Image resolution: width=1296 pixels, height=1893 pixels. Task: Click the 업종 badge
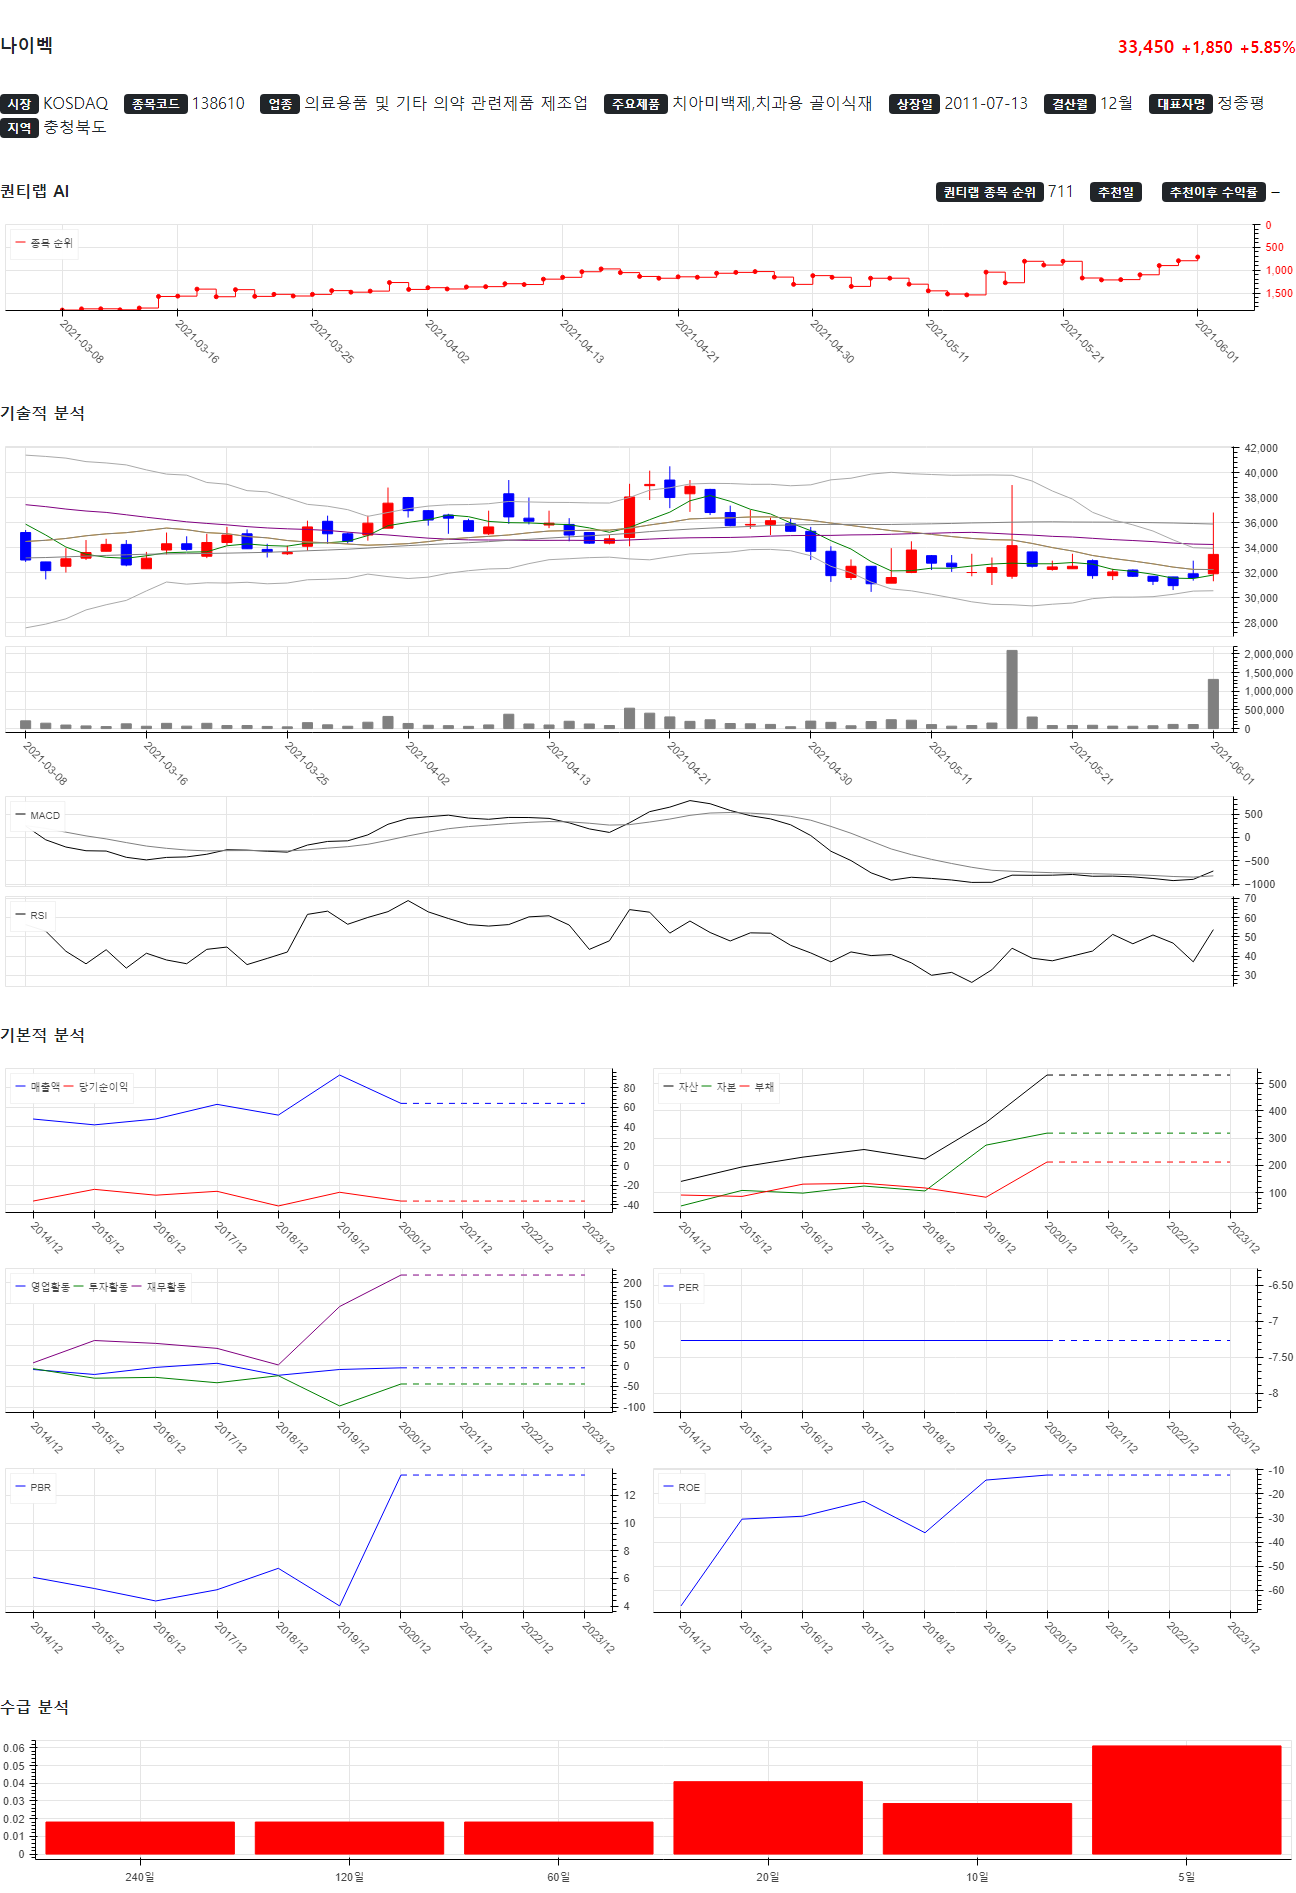pyautogui.click(x=280, y=104)
